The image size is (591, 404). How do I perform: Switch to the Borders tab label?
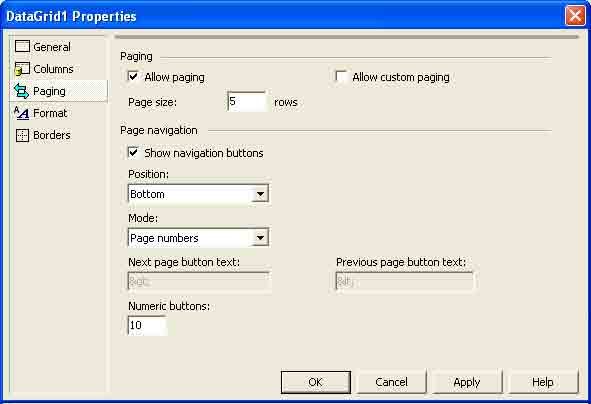coord(52,135)
